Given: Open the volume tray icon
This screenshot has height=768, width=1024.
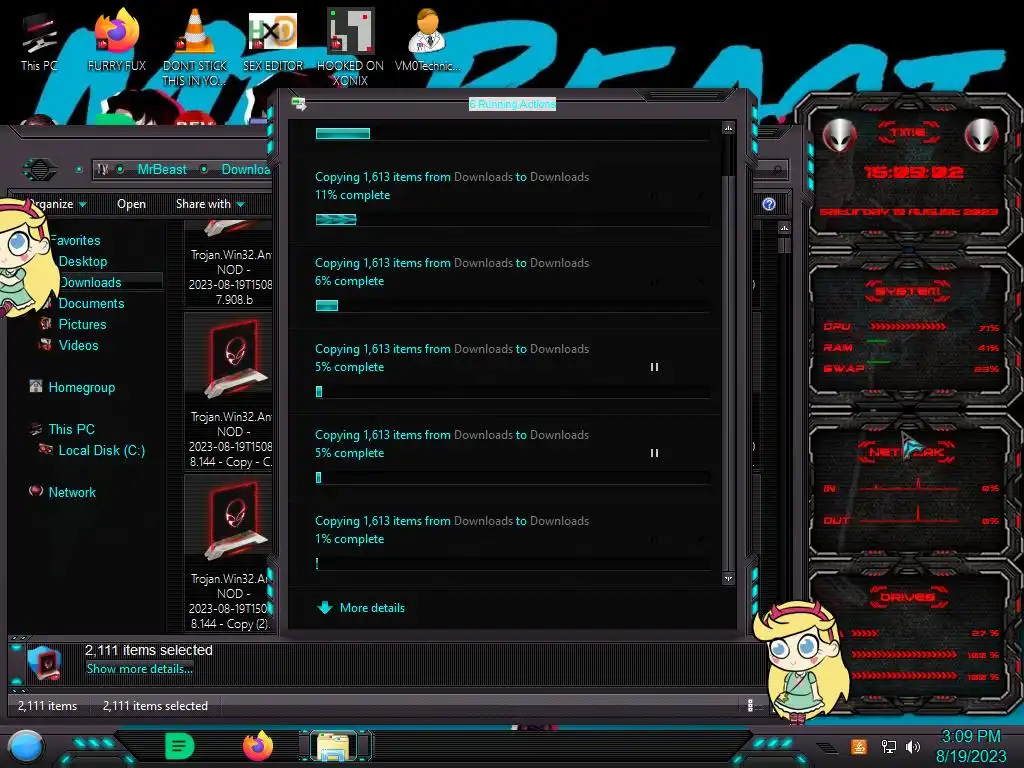Looking at the screenshot, I should (x=913, y=746).
